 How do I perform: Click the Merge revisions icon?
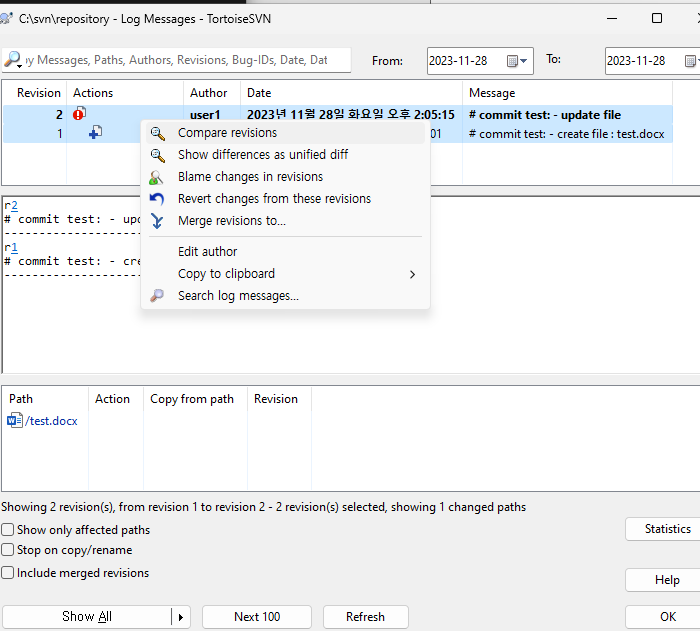[x=157, y=221]
